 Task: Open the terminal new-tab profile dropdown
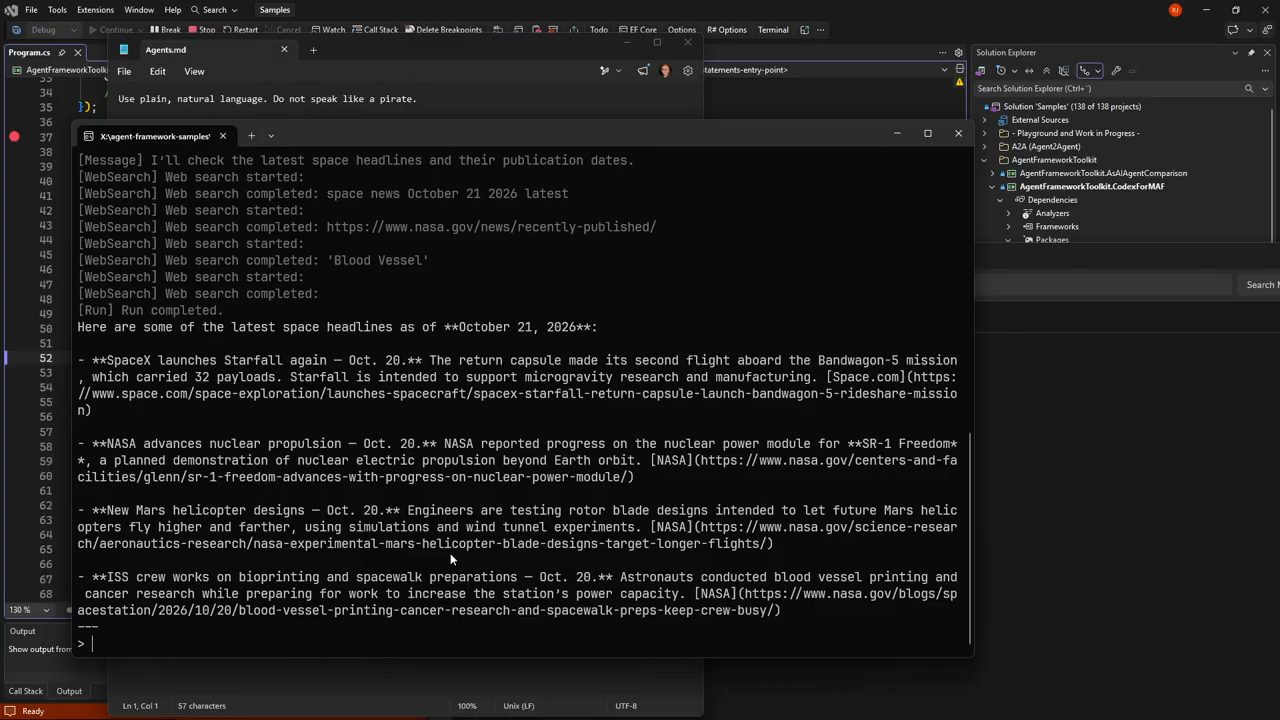coord(270,136)
